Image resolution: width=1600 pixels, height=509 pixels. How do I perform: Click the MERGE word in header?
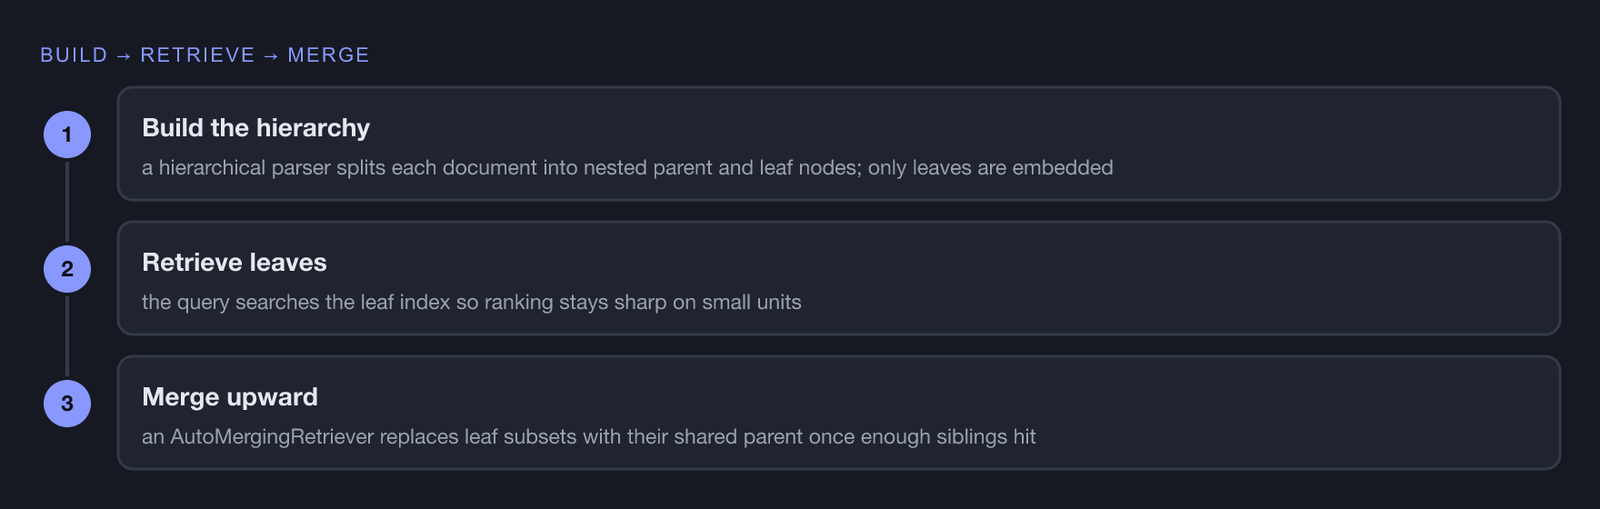point(329,55)
